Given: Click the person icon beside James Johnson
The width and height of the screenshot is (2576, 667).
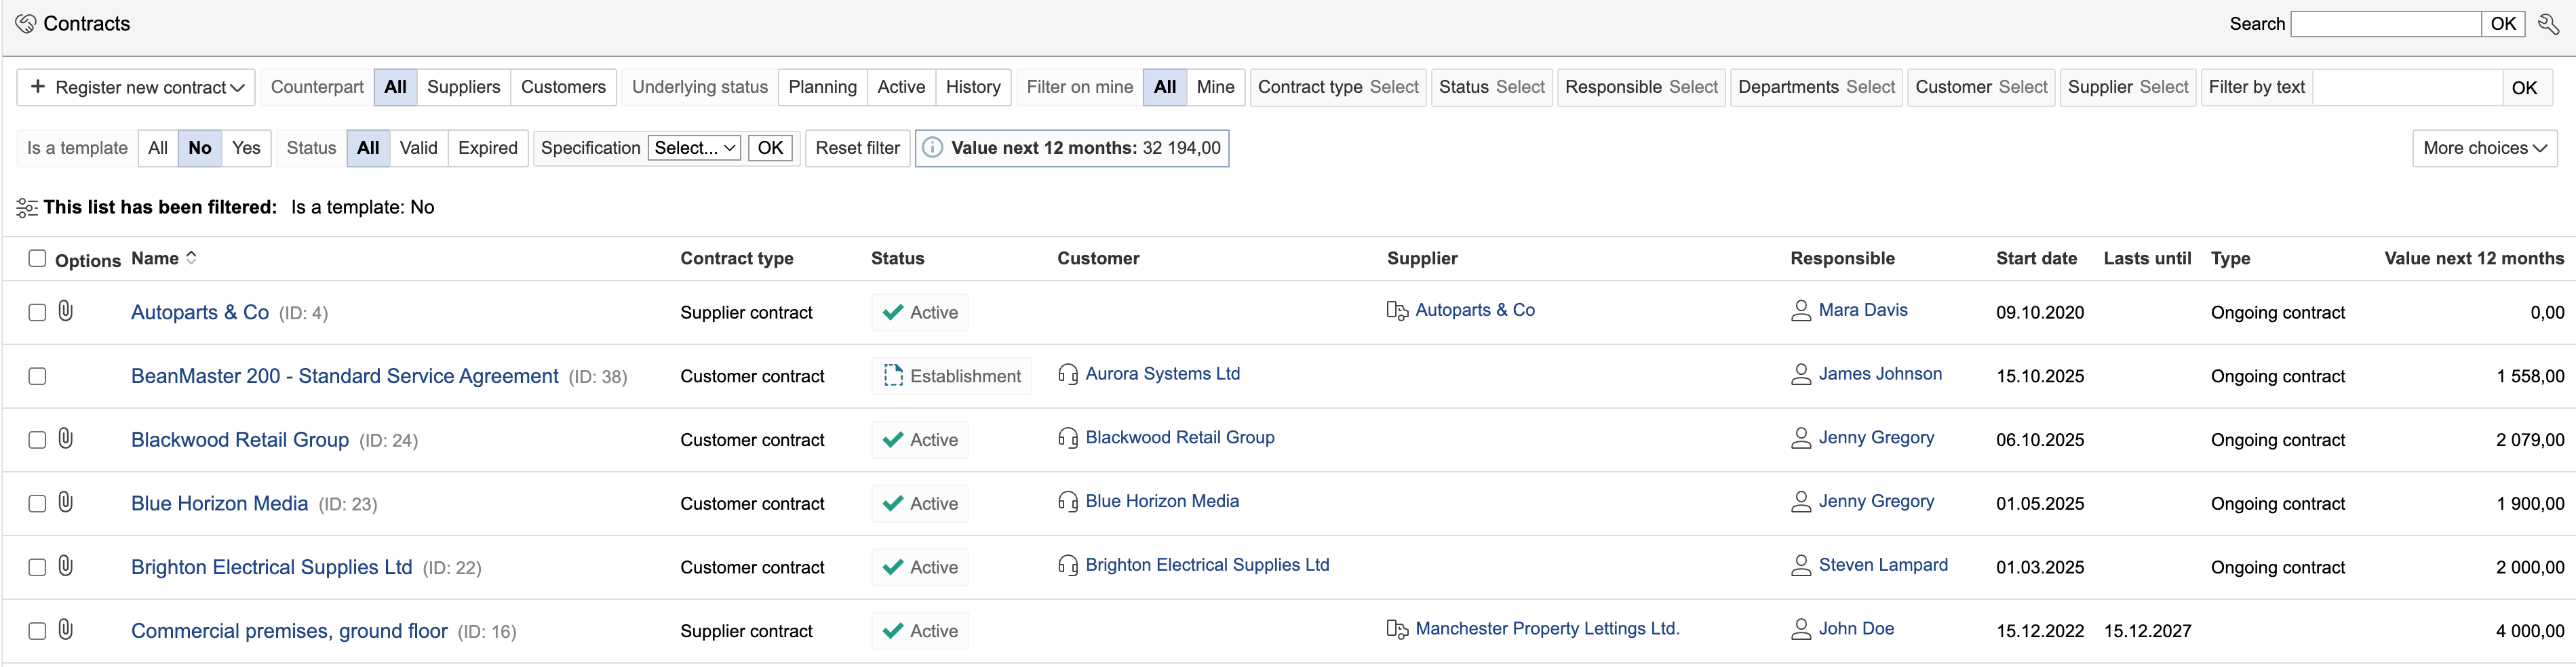Looking at the screenshot, I should [1801, 375].
